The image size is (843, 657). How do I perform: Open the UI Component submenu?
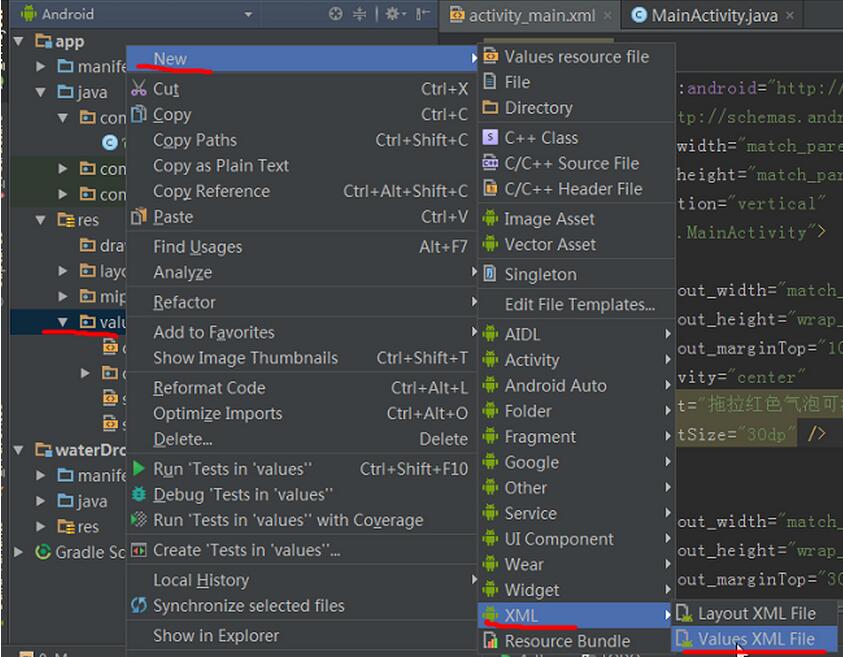point(576,539)
